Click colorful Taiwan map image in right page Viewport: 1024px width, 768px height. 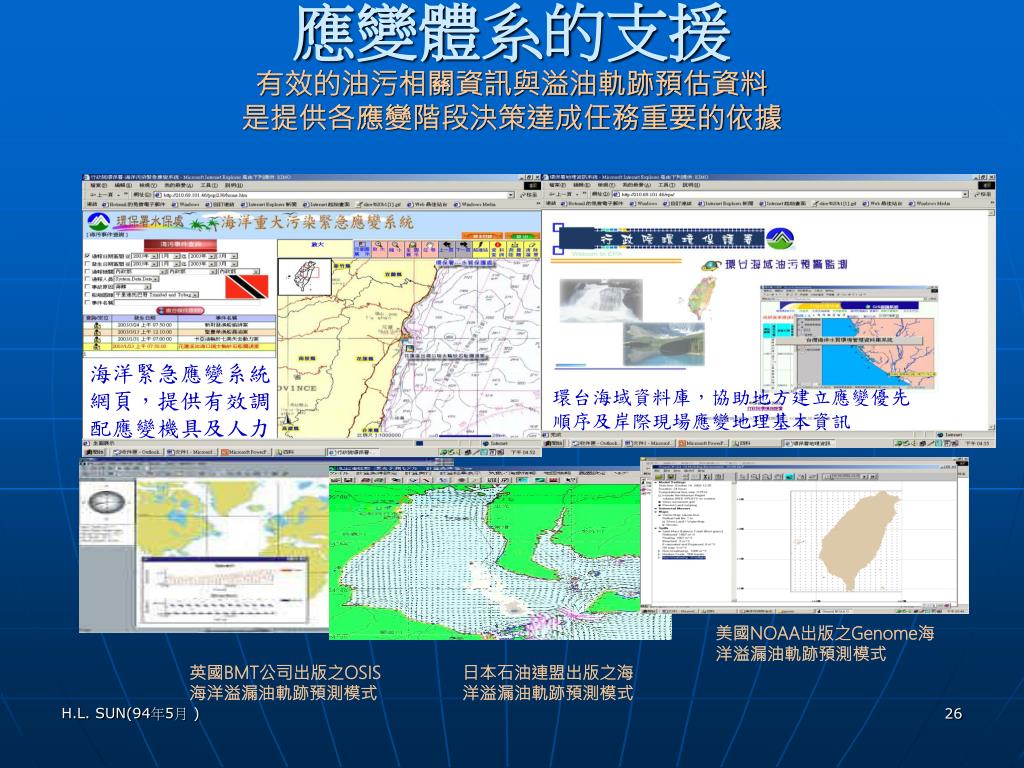coord(703,297)
